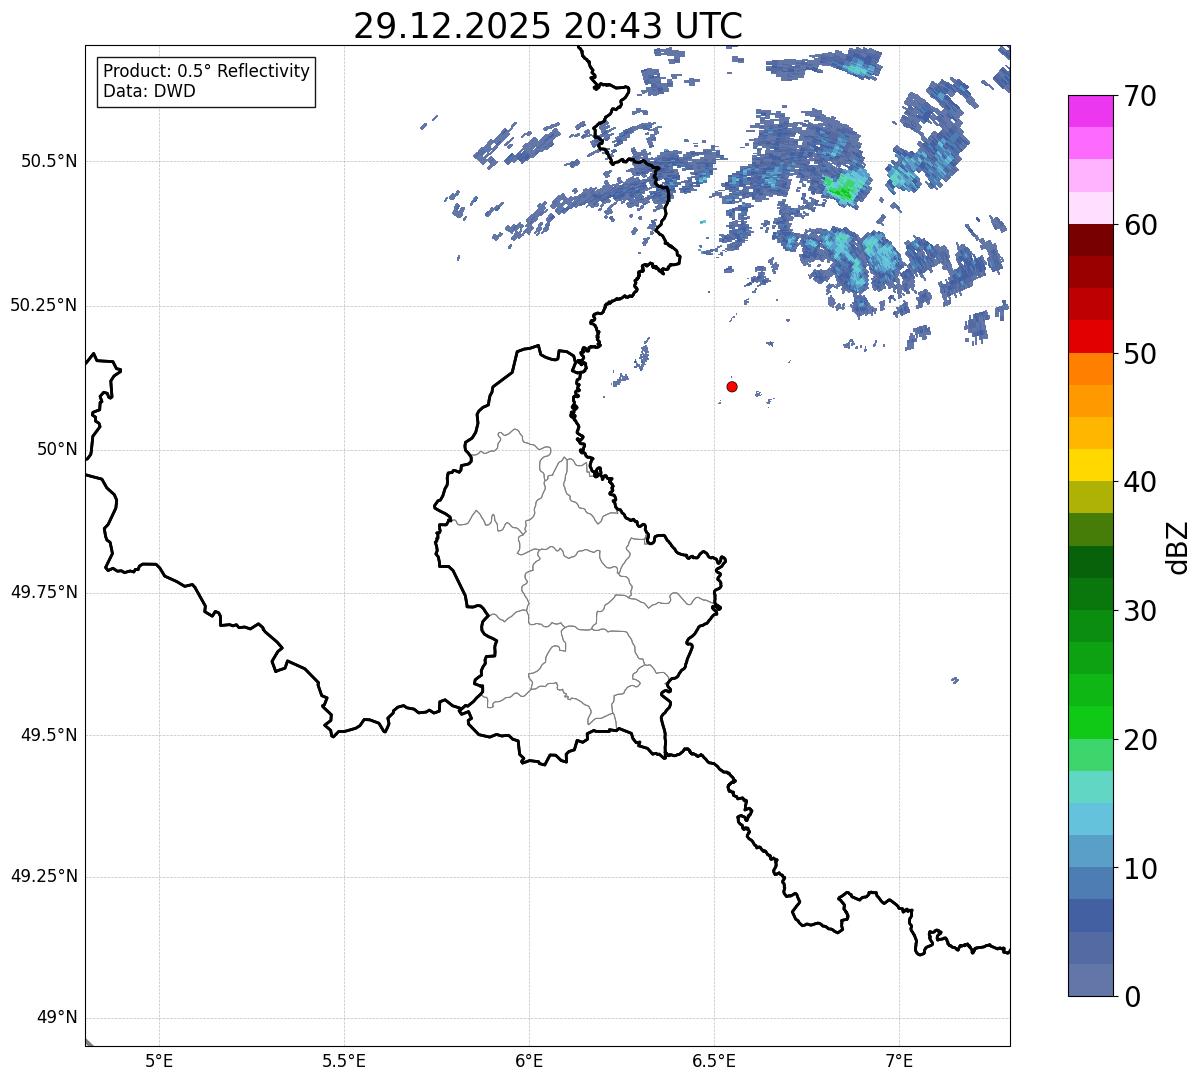Click the latitude label 49.75°N
Image resolution: width=1202 pixels, height=1081 pixels.
(43, 593)
